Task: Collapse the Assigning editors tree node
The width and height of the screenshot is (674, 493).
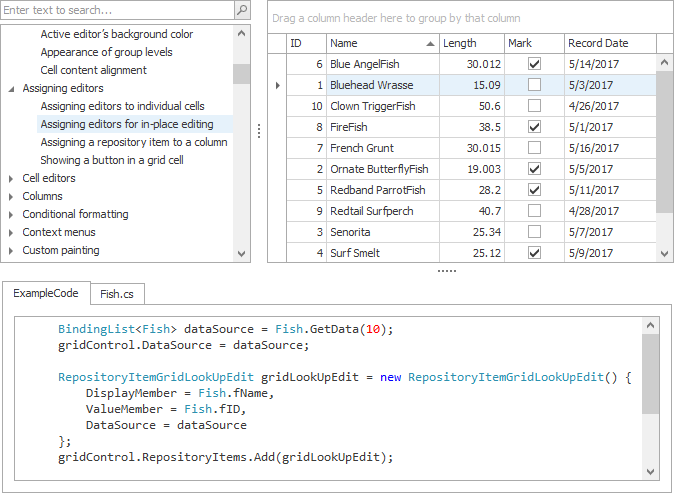Action: (x=11, y=88)
